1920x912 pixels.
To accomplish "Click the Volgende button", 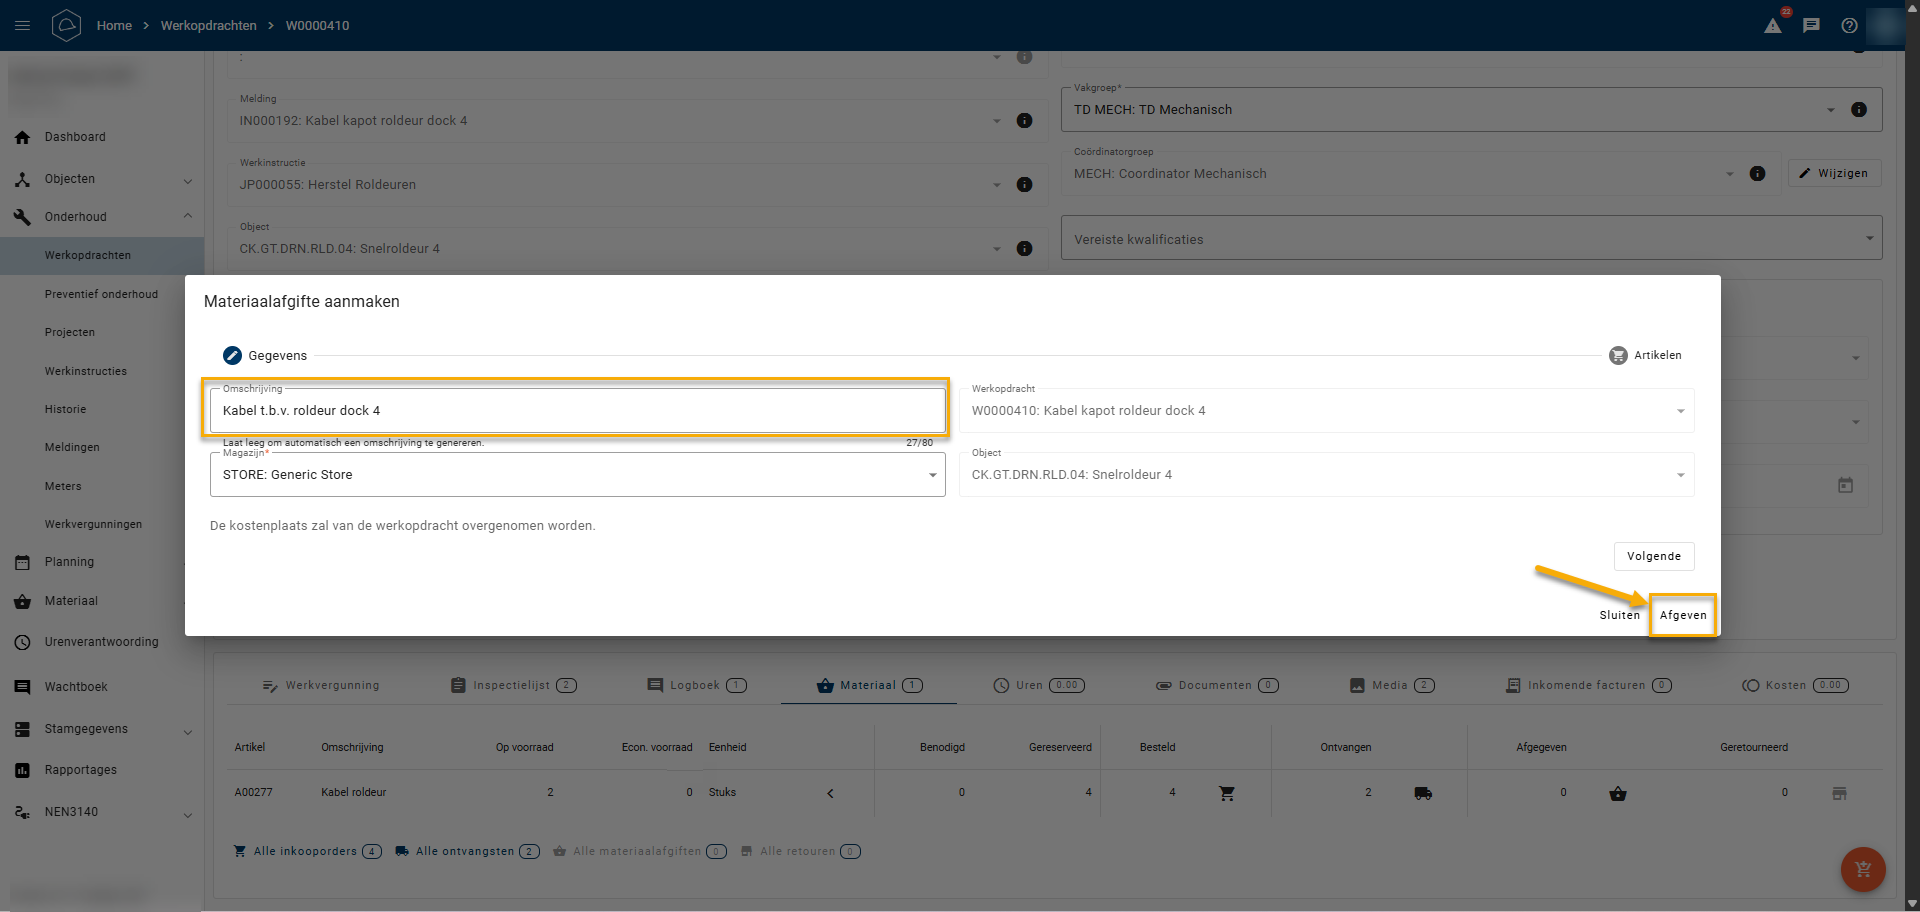I will coord(1653,557).
